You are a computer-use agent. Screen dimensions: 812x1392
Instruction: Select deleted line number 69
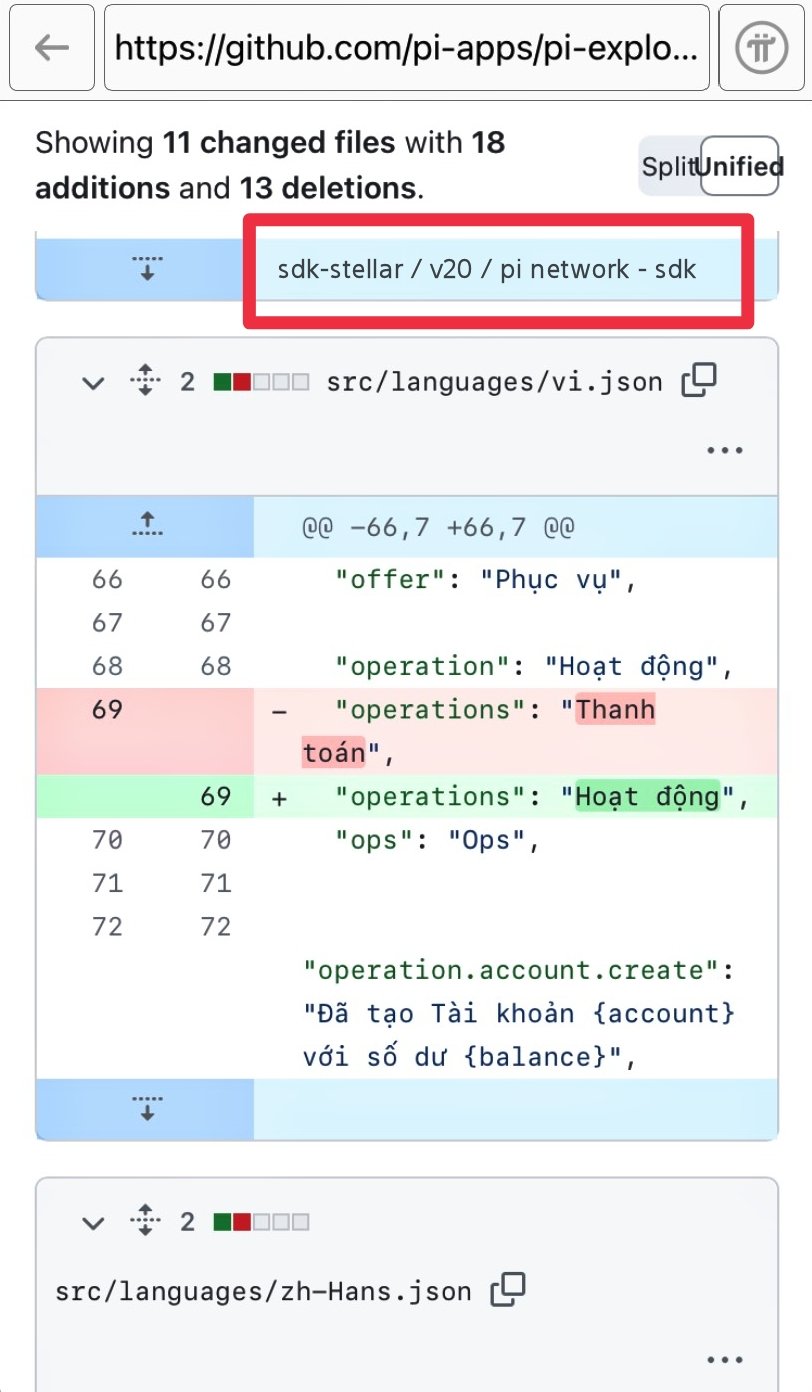click(107, 710)
